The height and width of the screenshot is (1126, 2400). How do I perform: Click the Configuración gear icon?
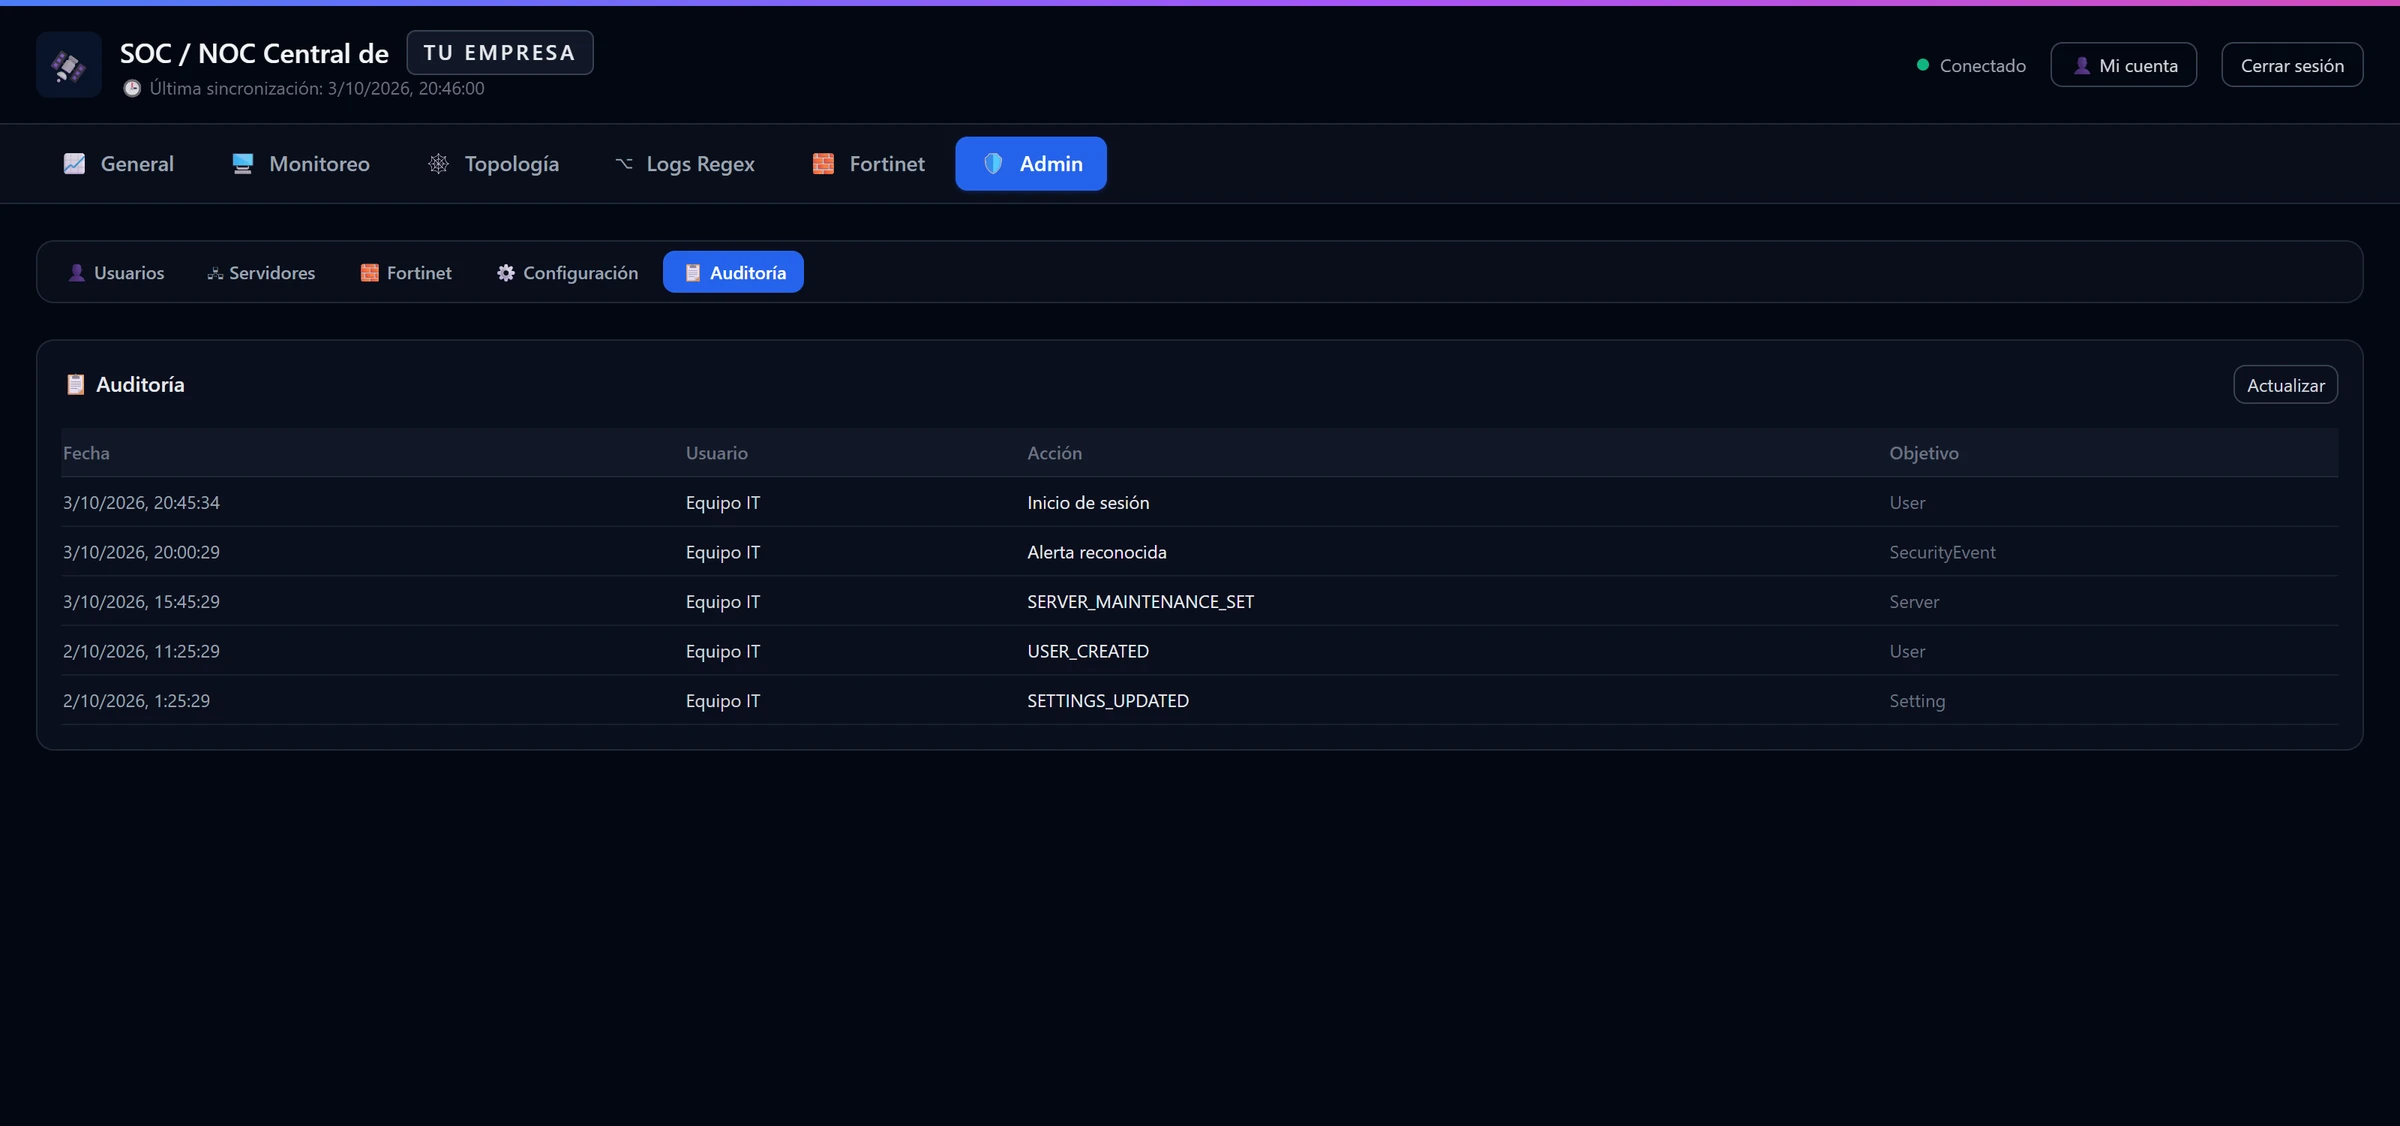point(506,273)
